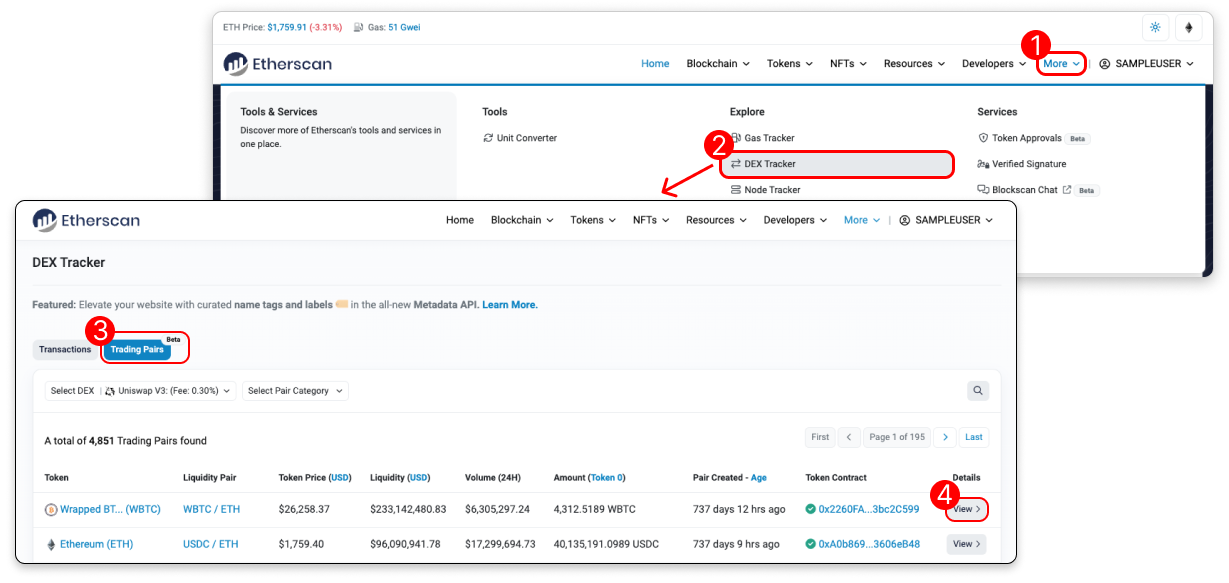Open the More menu in top header

coord(1061,64)
